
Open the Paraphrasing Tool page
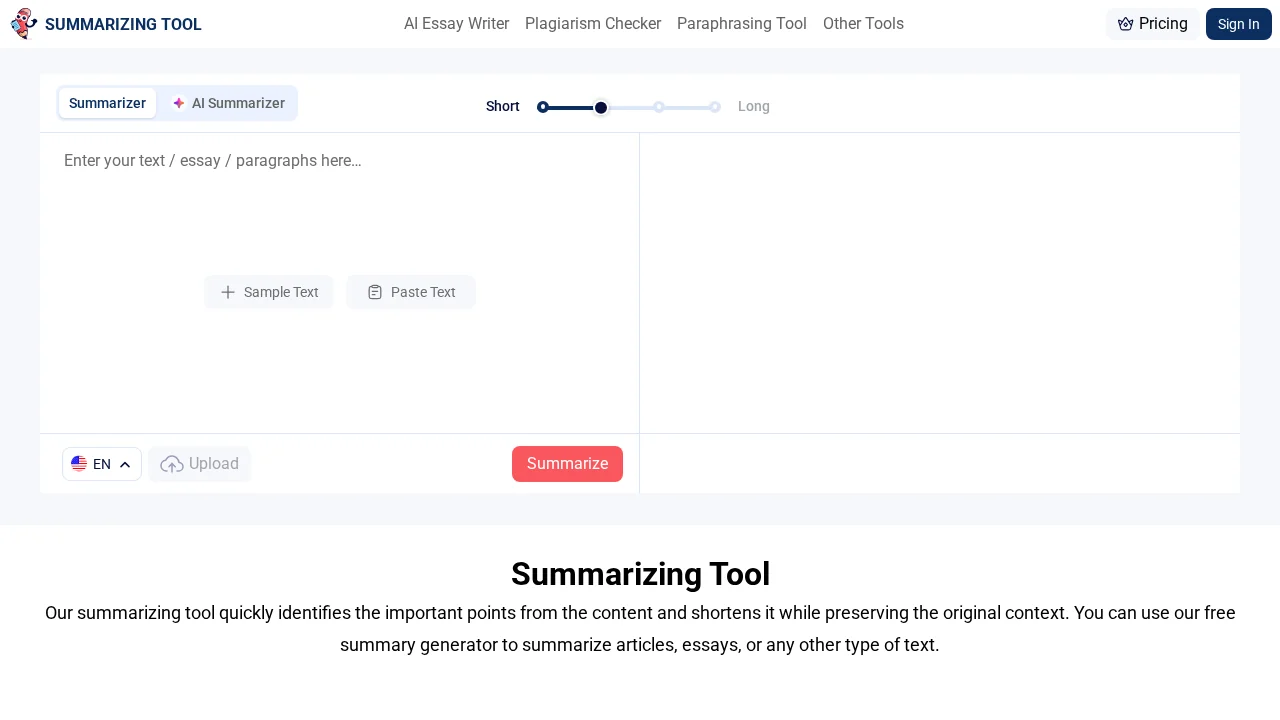pos(741,23)
